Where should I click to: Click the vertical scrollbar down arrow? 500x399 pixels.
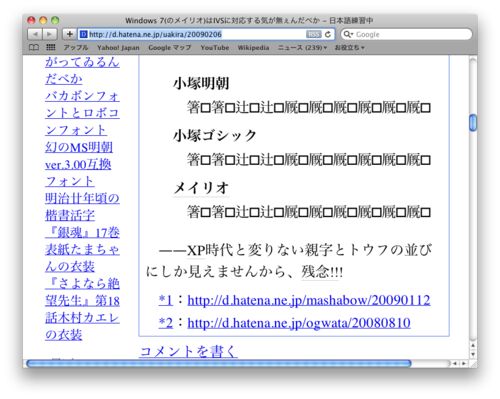click(473, 354)
